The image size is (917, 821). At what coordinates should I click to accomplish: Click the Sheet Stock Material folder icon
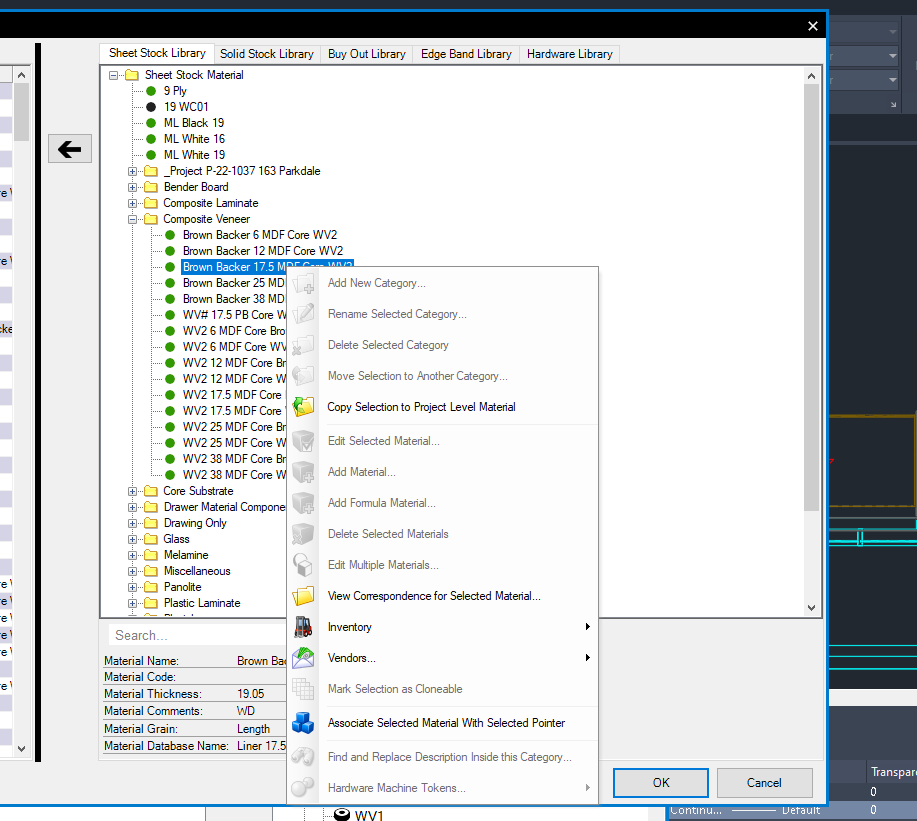point(132,75)
